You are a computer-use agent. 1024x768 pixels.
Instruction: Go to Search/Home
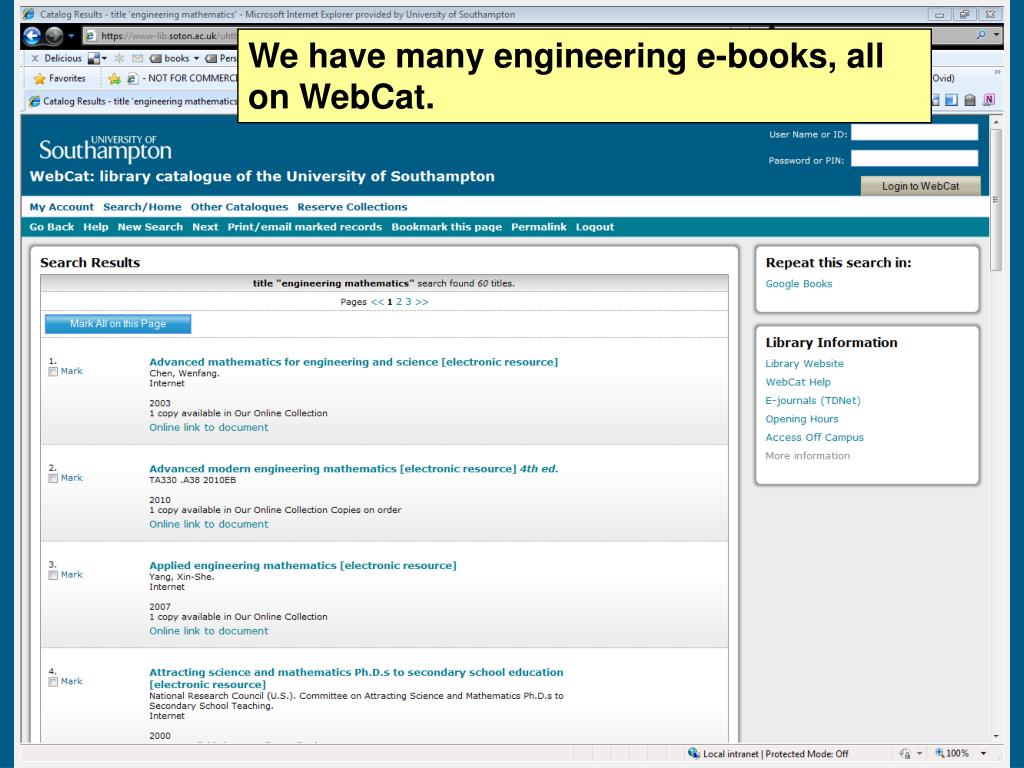click(142, 207)
